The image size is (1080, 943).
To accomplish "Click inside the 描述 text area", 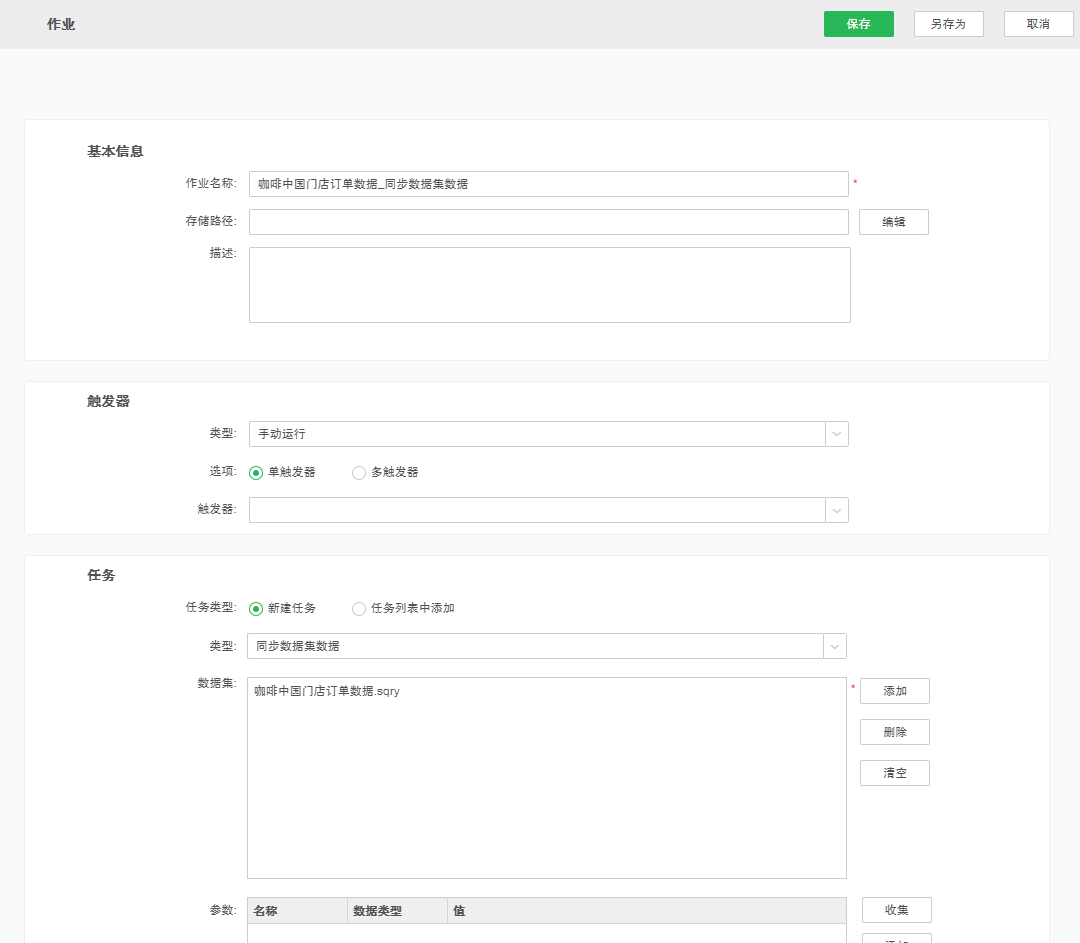I will (x=549, y=285).
